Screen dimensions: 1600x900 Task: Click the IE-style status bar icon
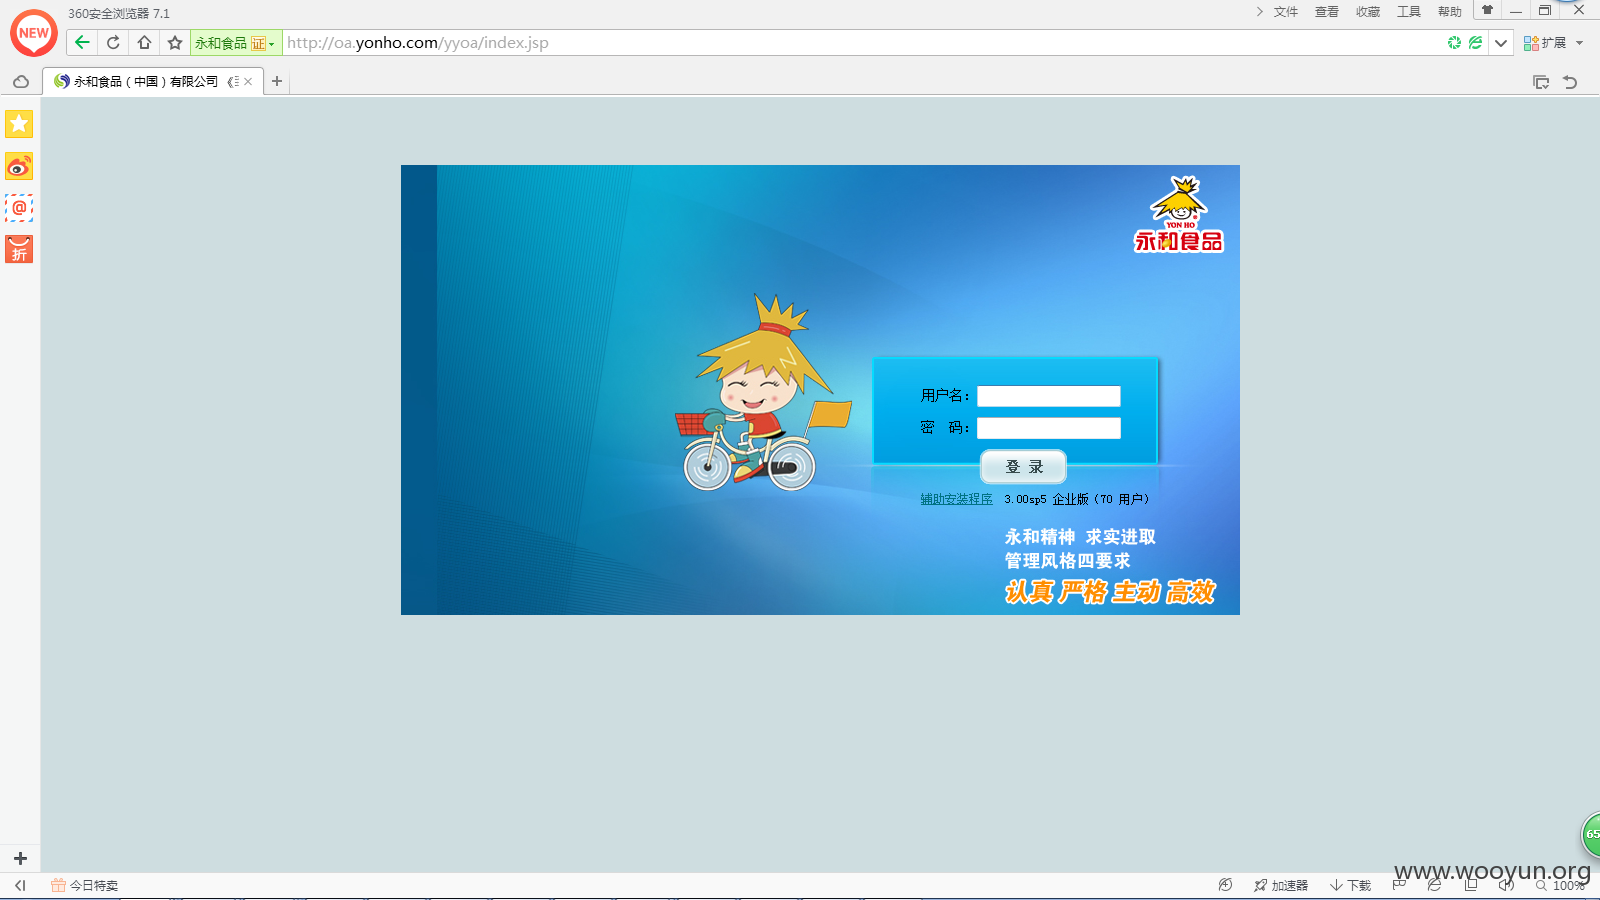tap(1434, 885)
